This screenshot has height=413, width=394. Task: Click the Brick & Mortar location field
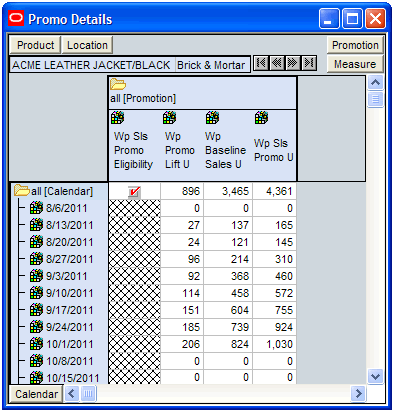(212, 65)
